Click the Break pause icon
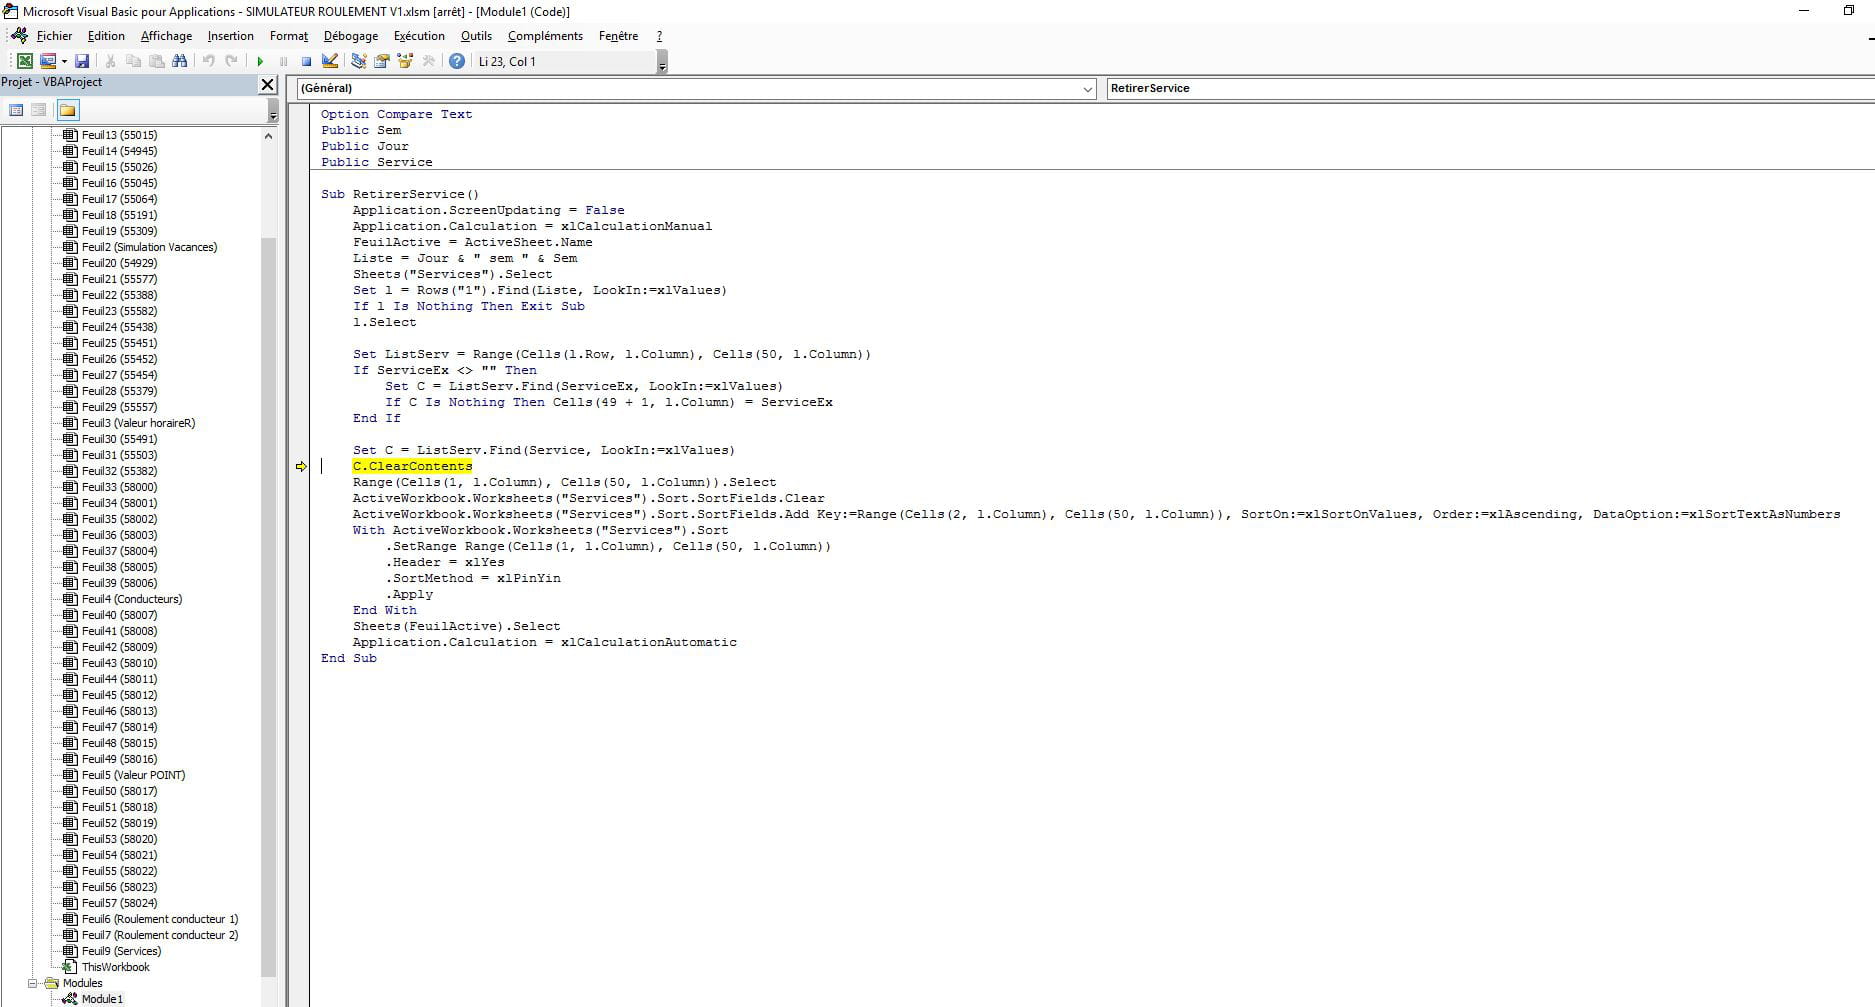 click(x=283, y=61)
